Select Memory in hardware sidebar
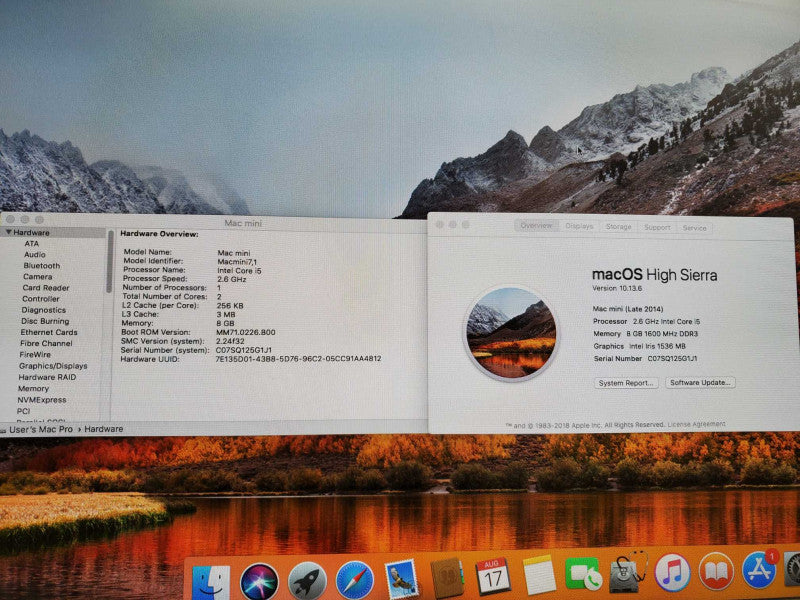Screen dimensions: 800x600 click(33, 388)
